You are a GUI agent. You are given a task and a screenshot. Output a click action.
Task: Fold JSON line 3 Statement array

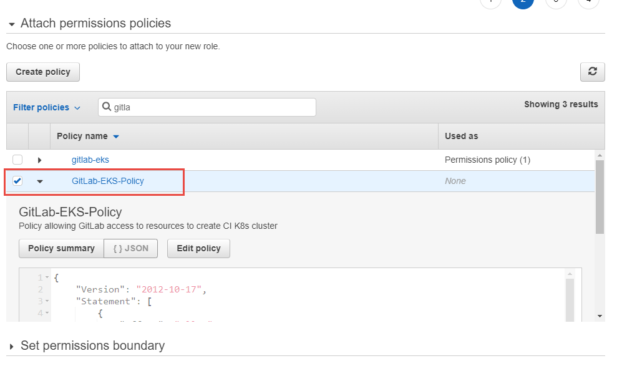47,301
